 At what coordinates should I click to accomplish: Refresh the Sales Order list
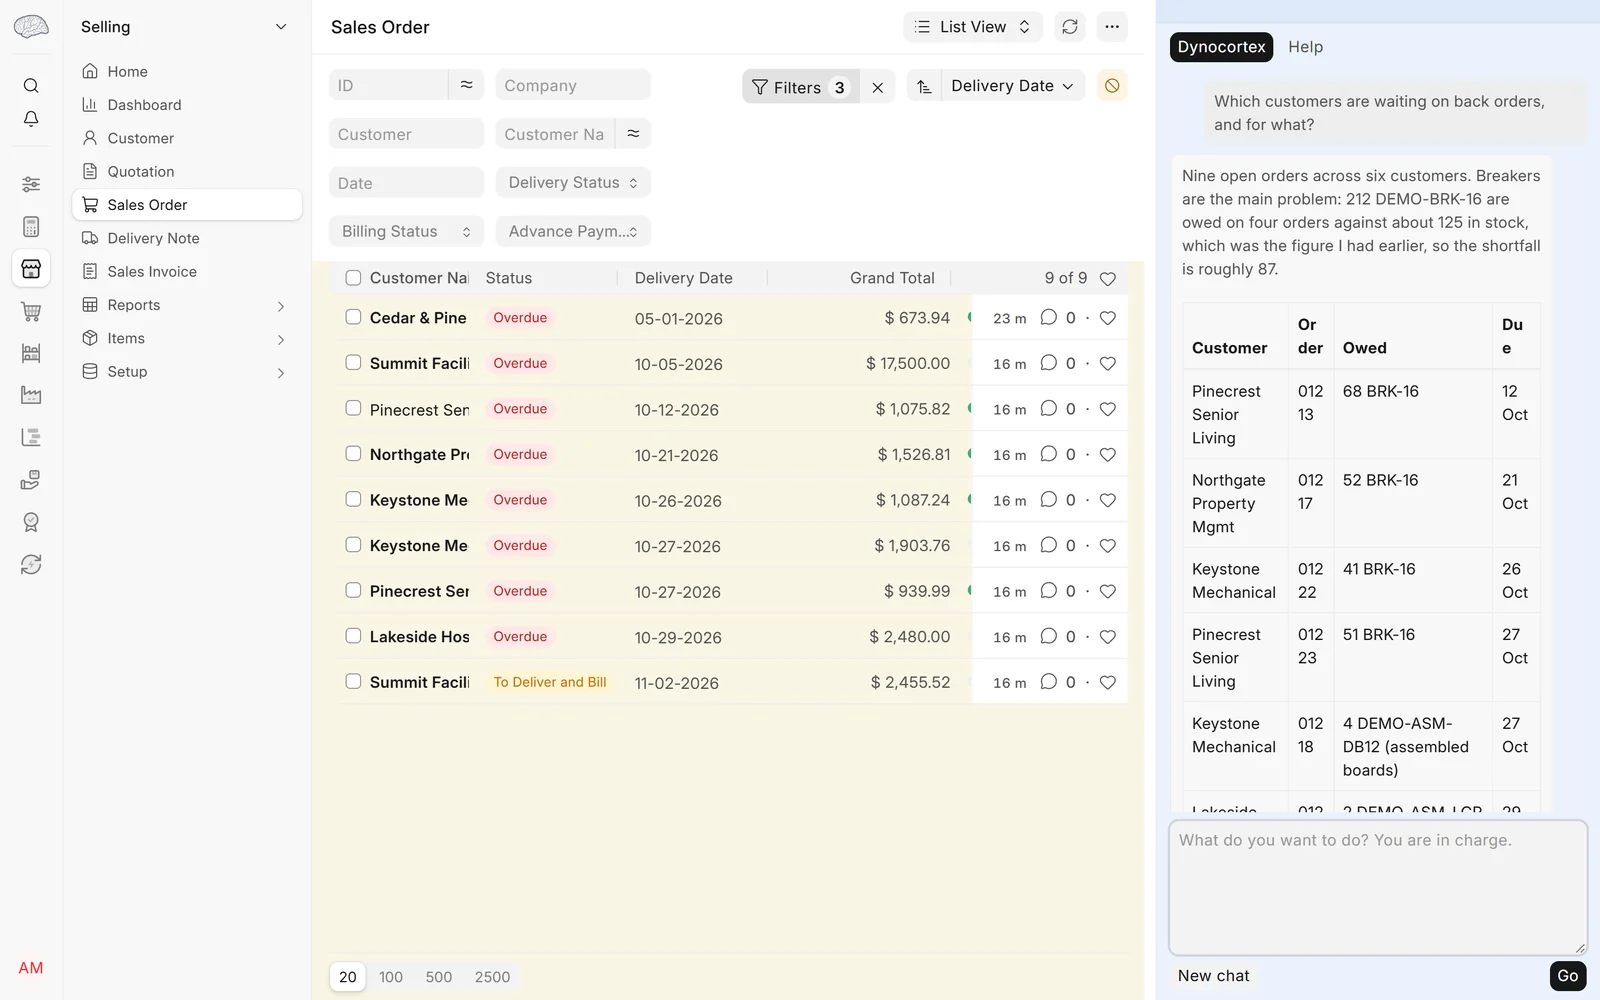coord(1070,27)
